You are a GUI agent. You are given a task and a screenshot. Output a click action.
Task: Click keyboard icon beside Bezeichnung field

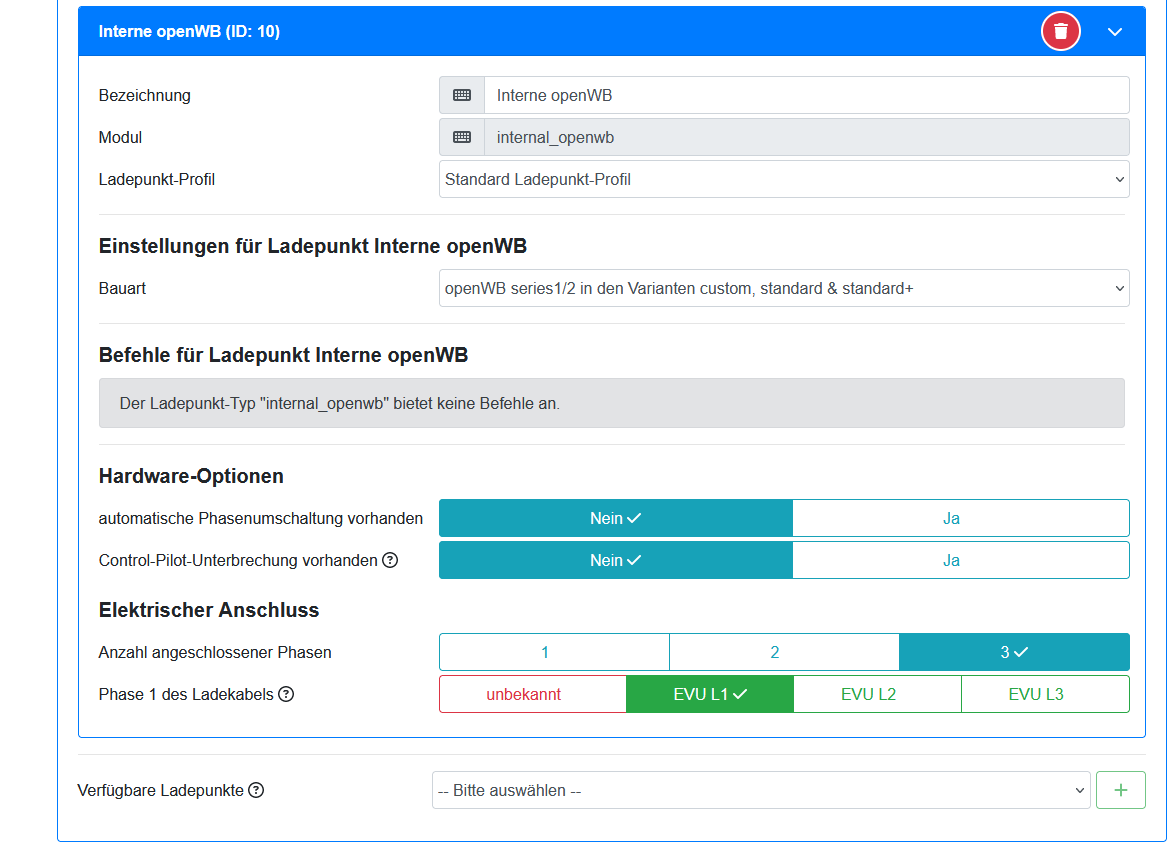462,95
